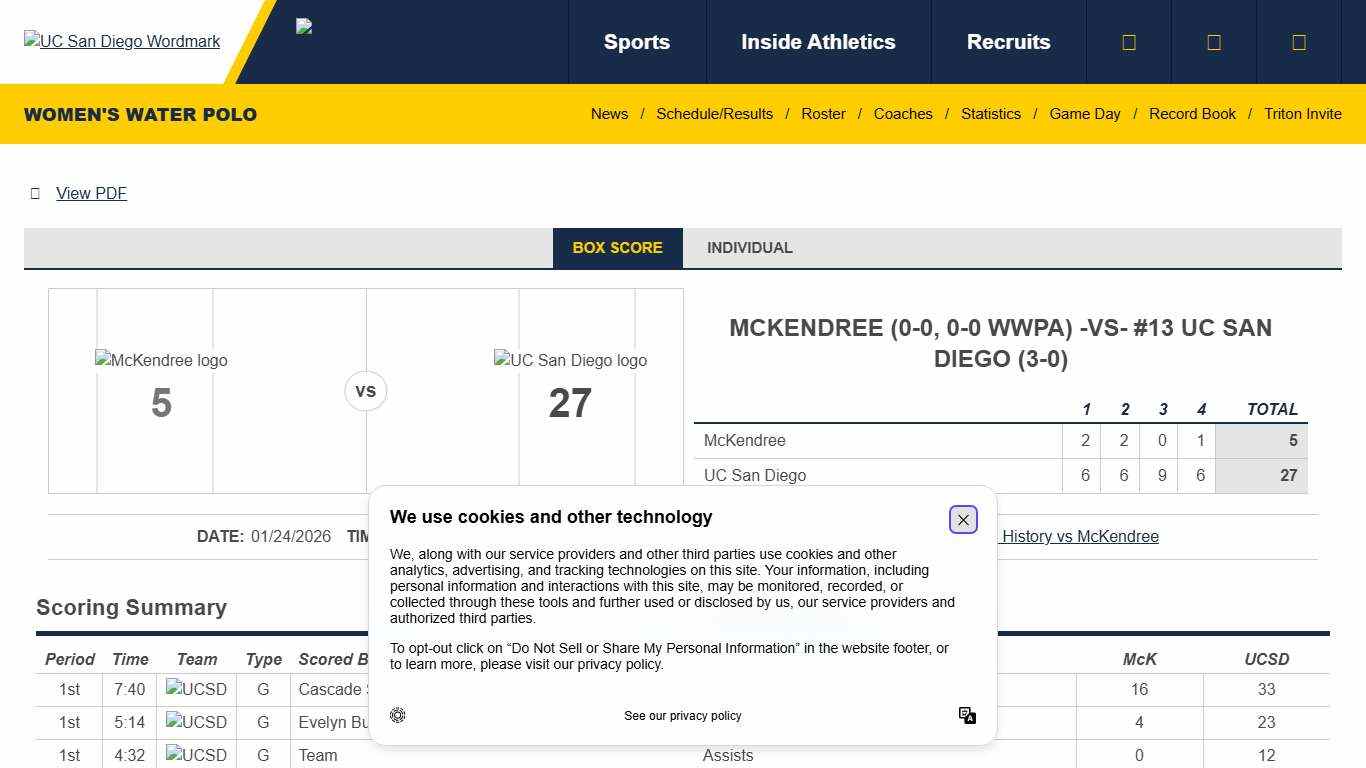Switch to the INDIVIDUAL tab
This screenshot has width=1366, height=768.
[749, 247]
